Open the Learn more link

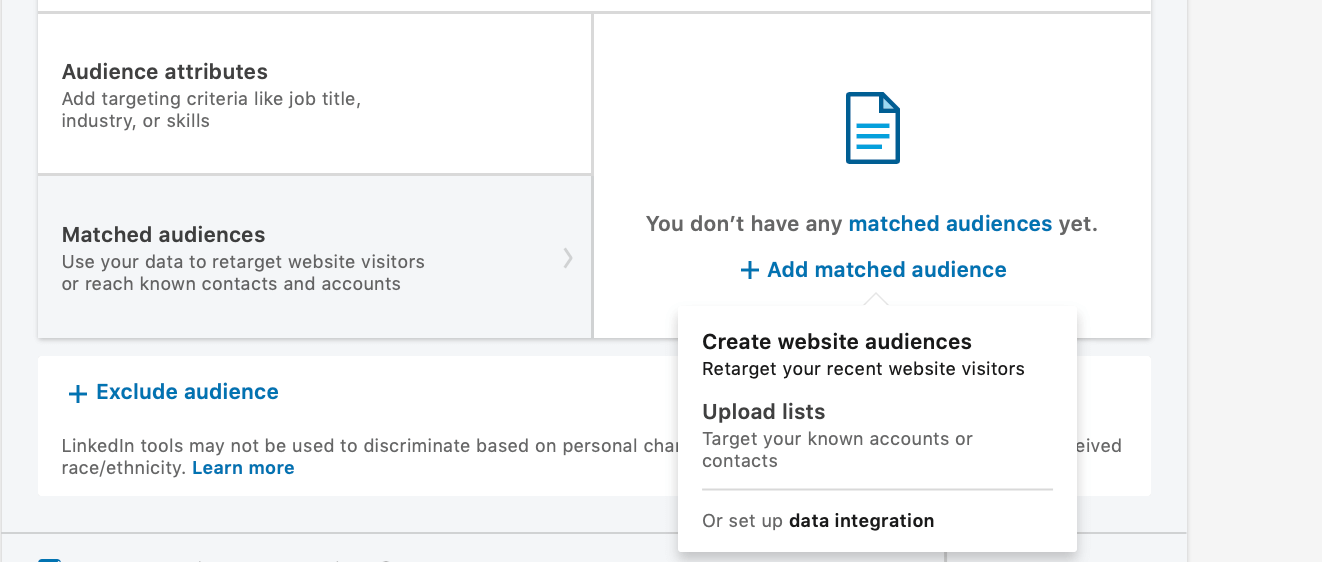click(x=243, y=468)
